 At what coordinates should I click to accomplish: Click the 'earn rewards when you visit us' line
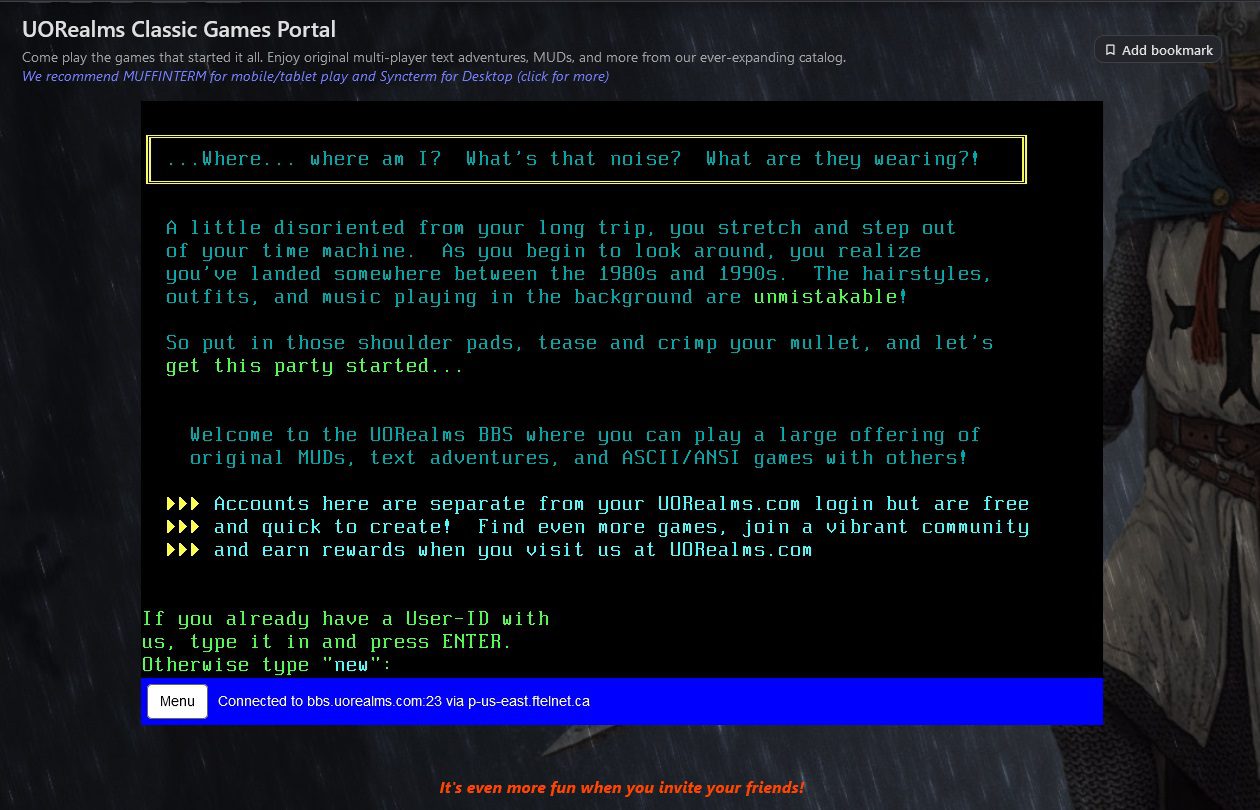pos(513,550)
